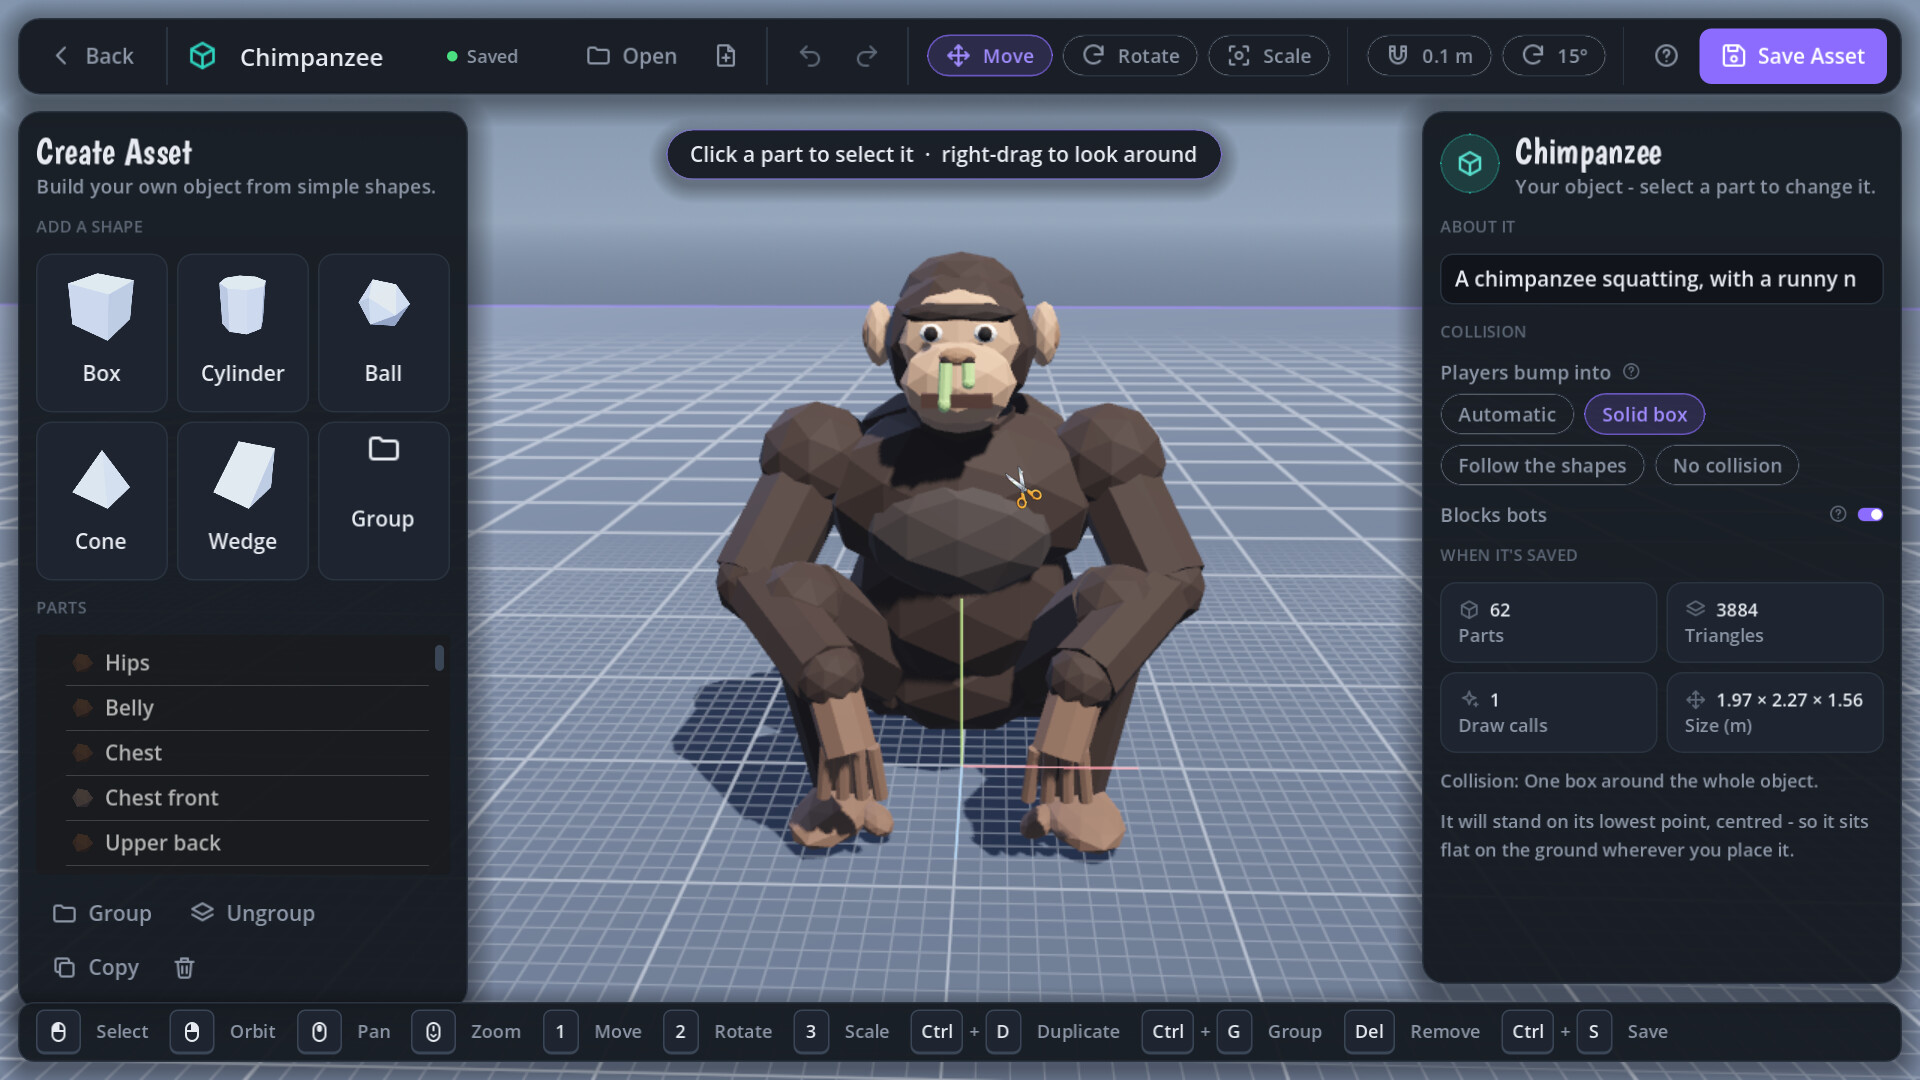Change the 15° rotation snap

(x=1554, y=56)
